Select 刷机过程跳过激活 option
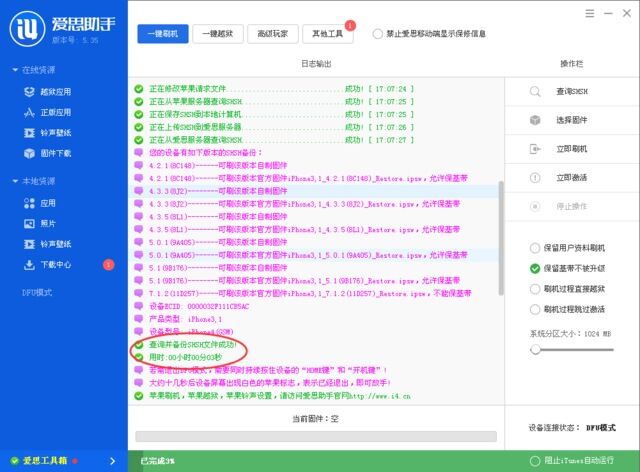 point(535,309)
